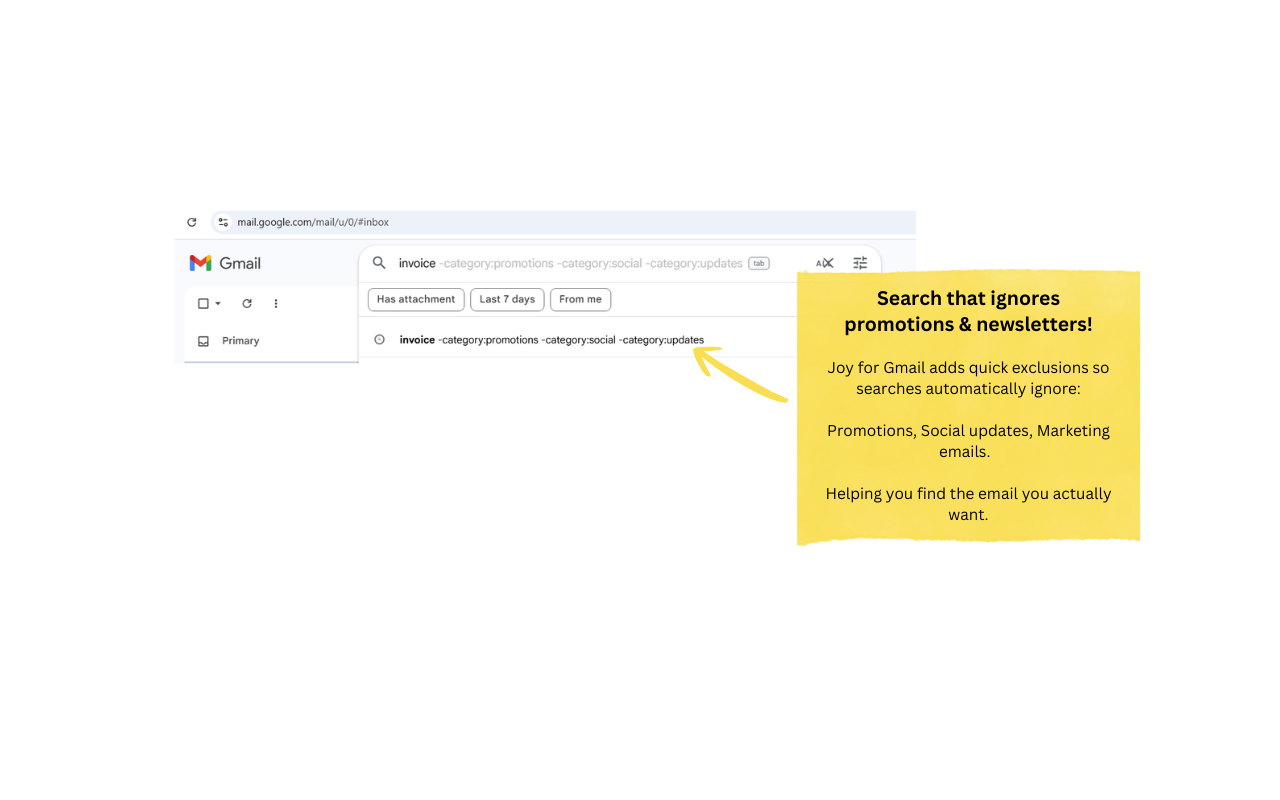Click the Primary inbox icon in sidebar
Screen dimensions: 1280x800
pos(203,340)
